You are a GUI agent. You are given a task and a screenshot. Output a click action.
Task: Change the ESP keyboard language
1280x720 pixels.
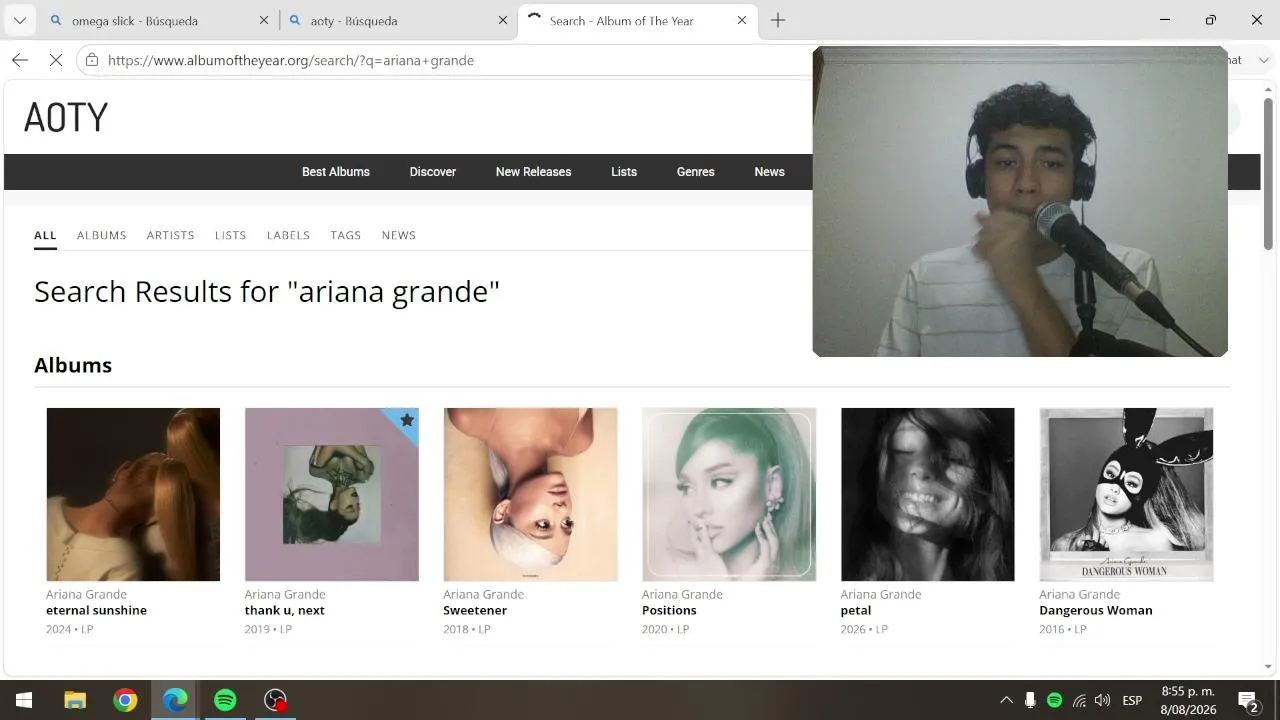pos(1132,700)
